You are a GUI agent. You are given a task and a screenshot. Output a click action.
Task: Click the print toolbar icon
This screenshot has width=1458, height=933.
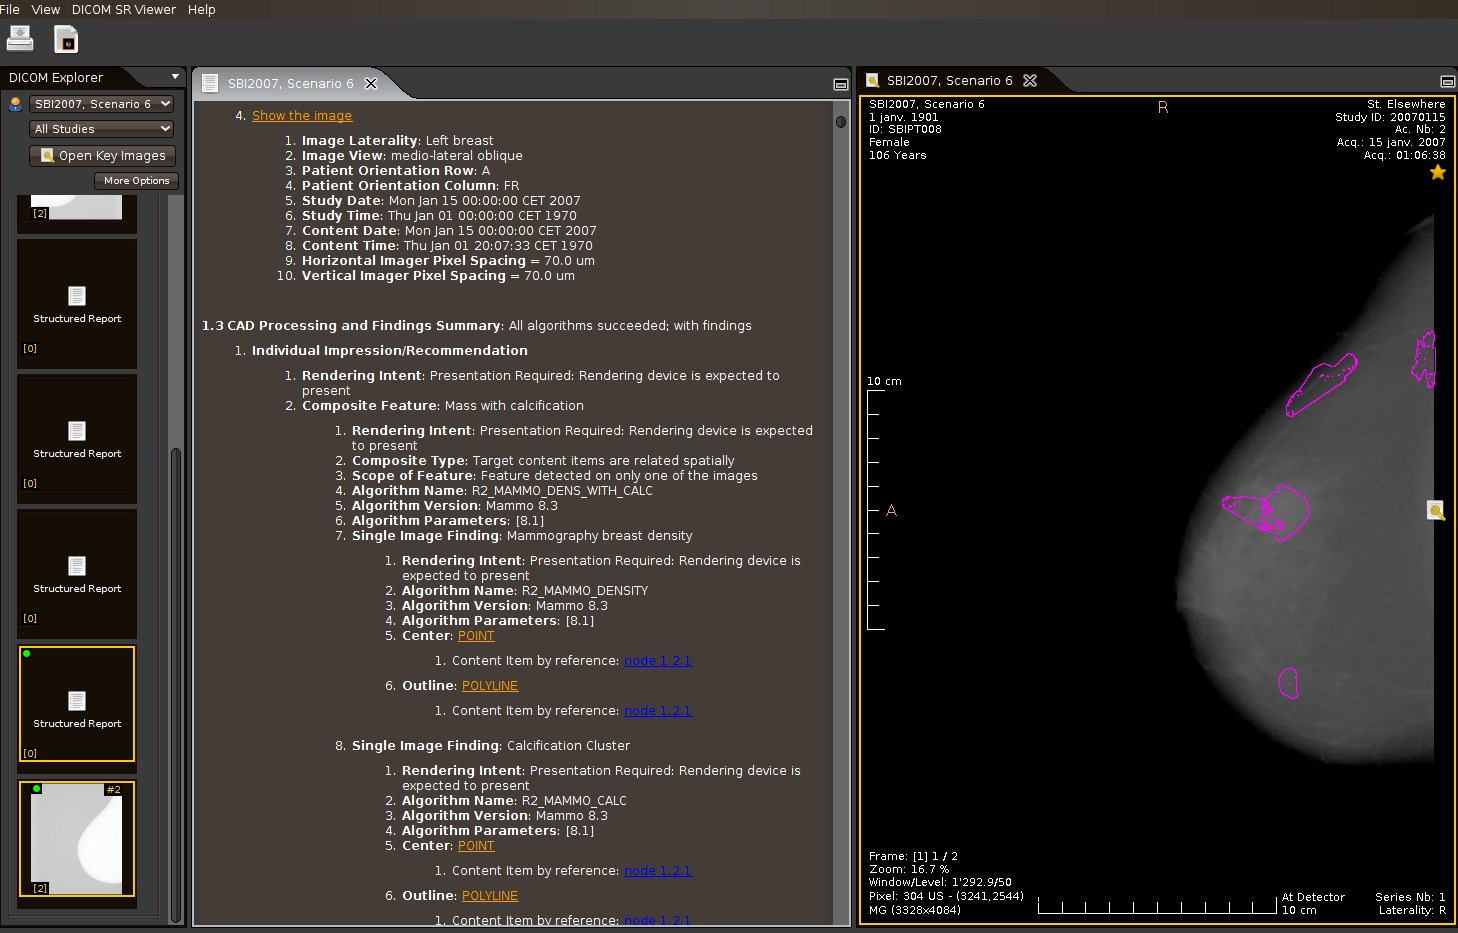tap(20, 39)
